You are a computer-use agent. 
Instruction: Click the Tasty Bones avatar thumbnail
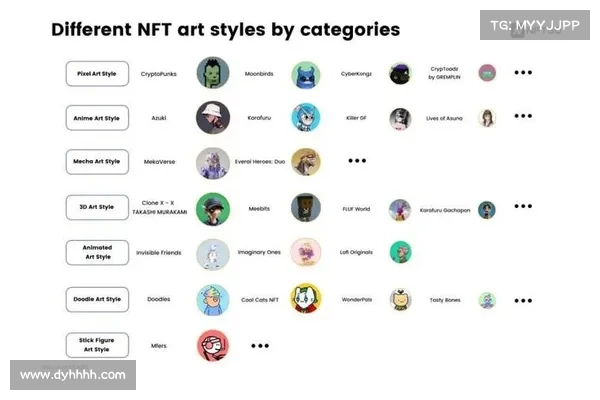click(487, 299)
